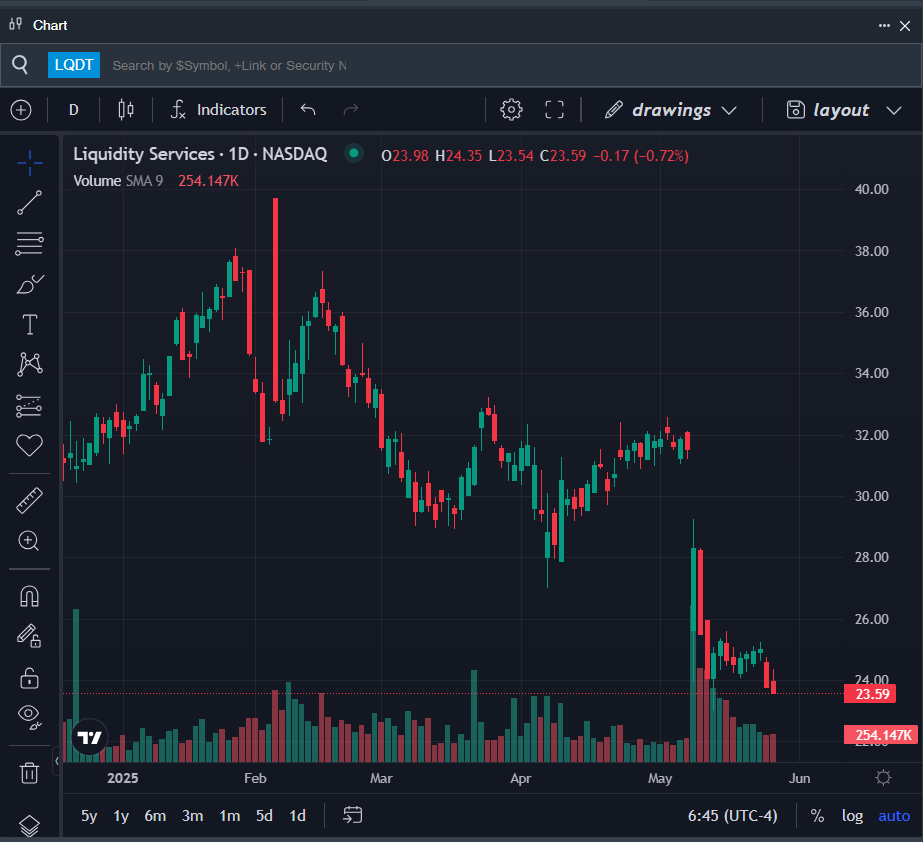Click the Liquidity Services chart title

coord(200,154)
